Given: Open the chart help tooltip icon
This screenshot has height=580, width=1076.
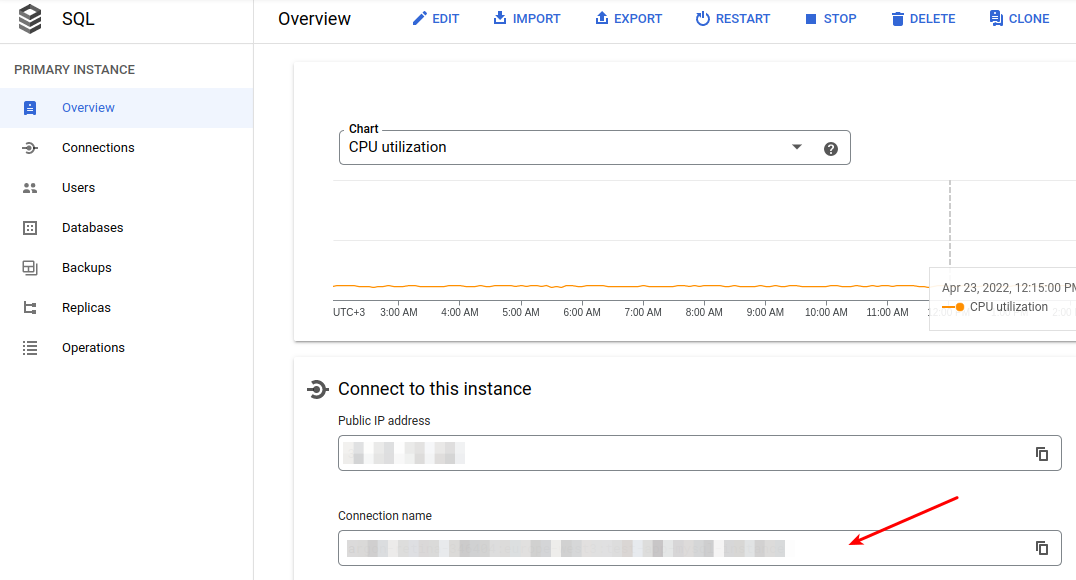Looking at the screenshot, I should [831, 147].
